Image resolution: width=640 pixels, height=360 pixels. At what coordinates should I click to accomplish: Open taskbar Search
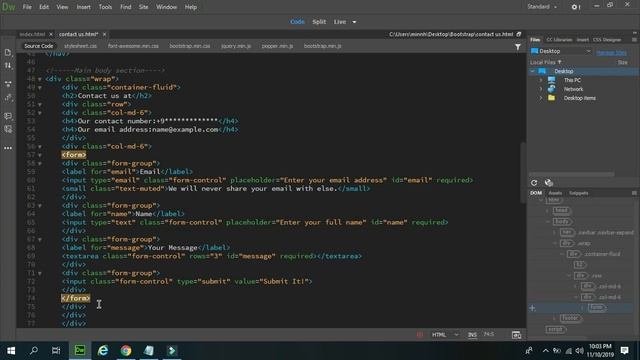click(34, 351)
